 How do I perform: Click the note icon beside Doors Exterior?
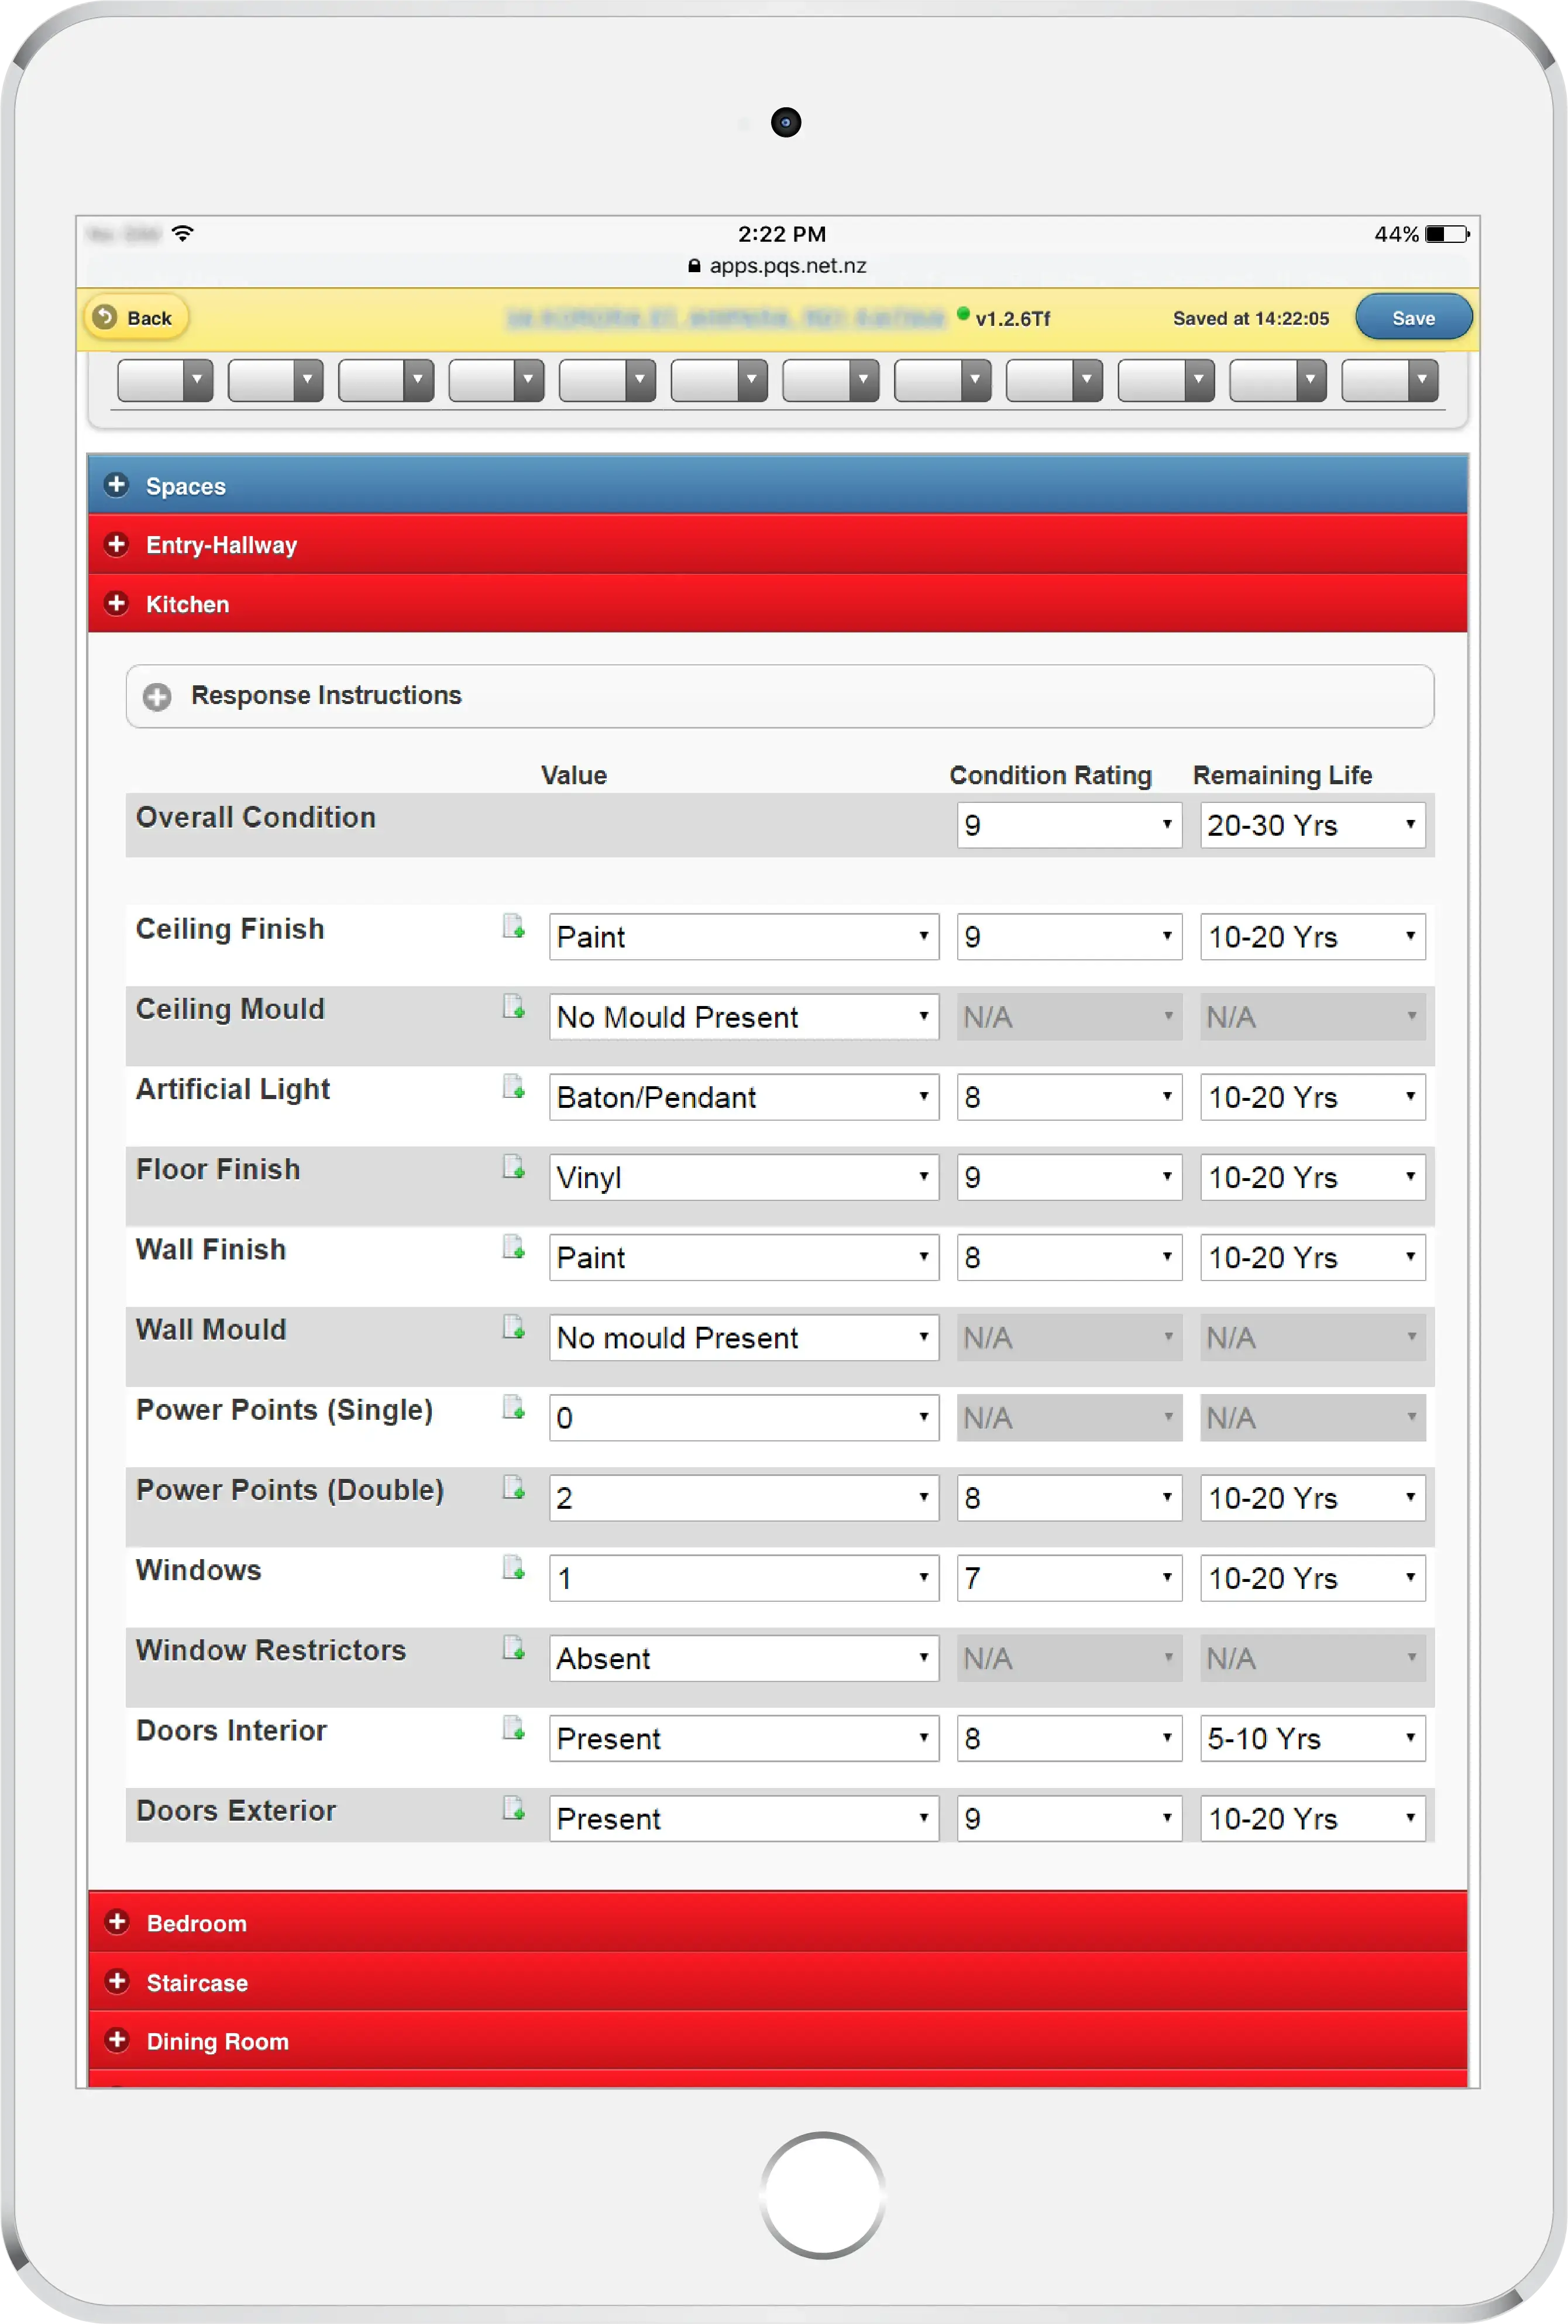513,1807
